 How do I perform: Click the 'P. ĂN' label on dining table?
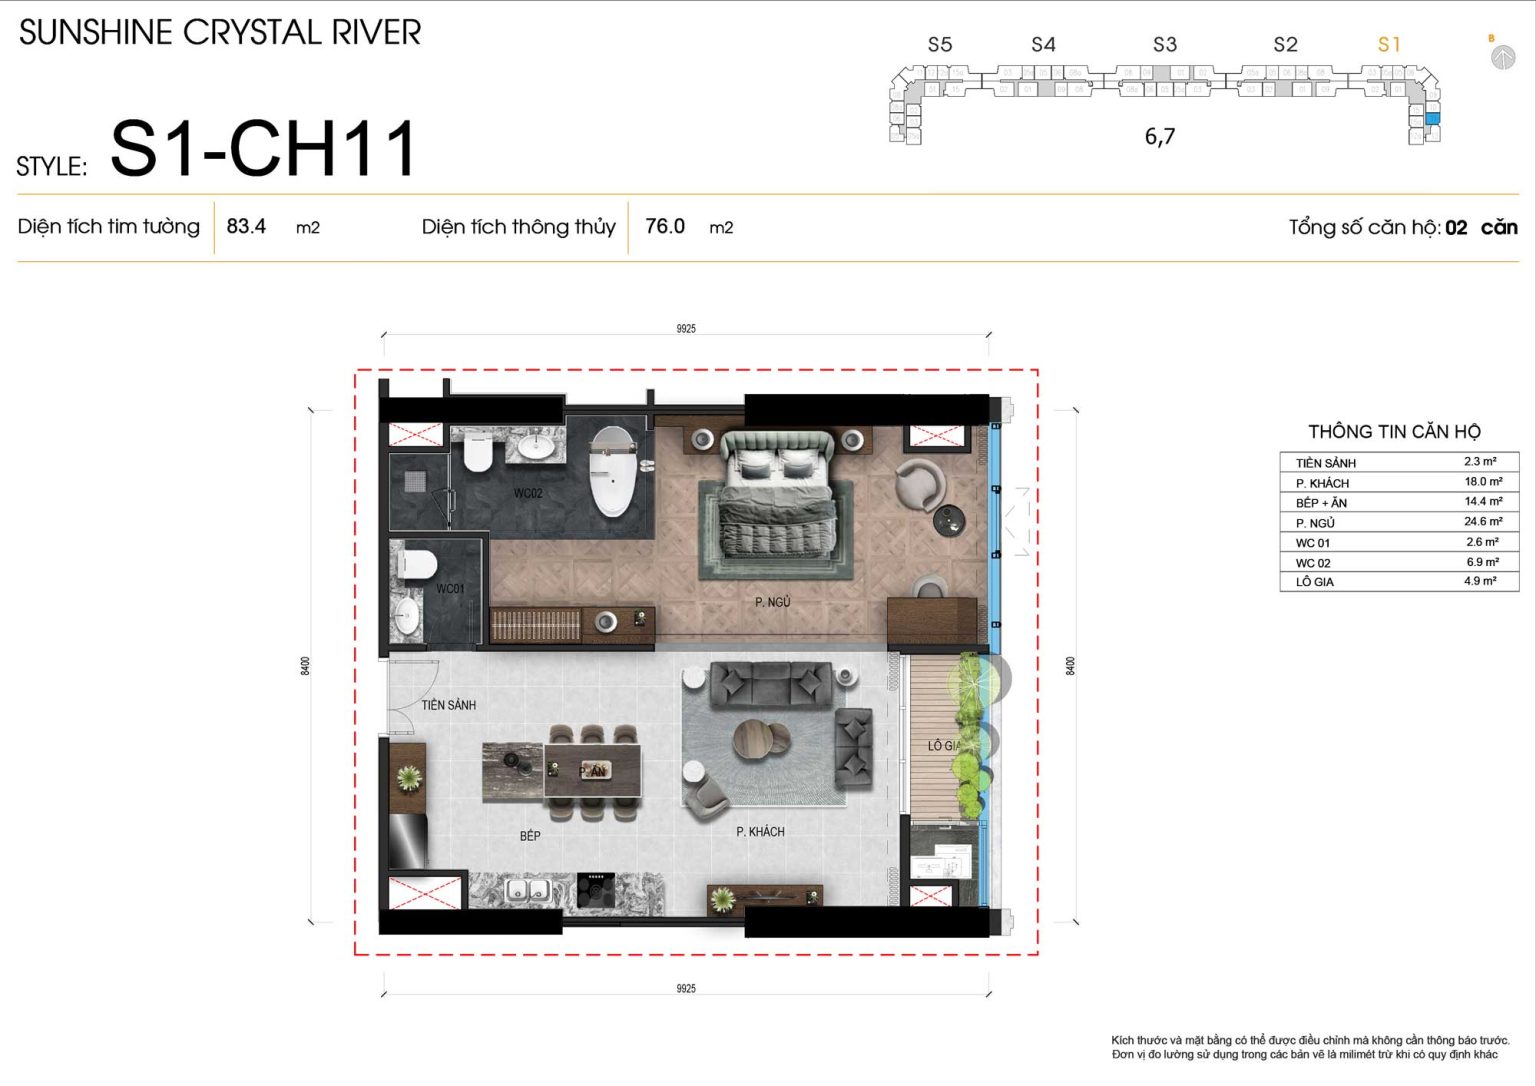594,772
